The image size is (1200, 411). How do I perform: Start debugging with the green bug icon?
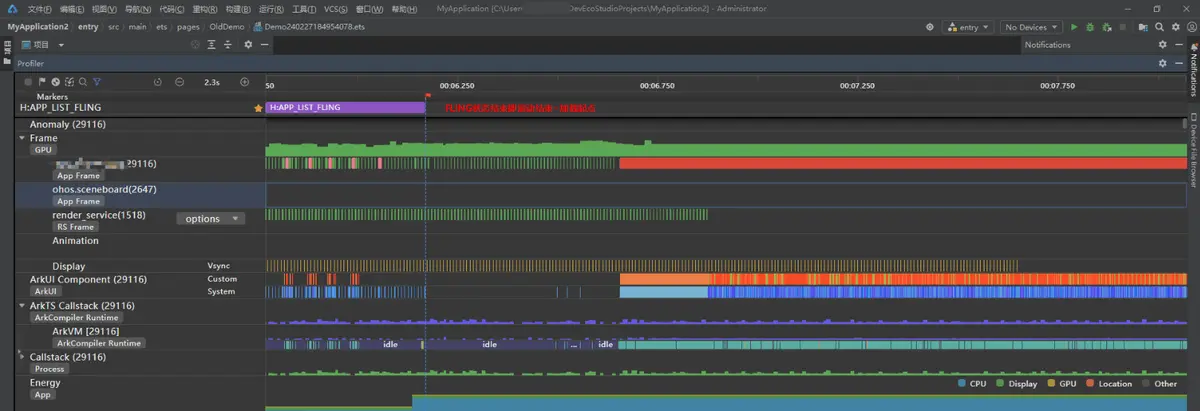point(1090,27)
